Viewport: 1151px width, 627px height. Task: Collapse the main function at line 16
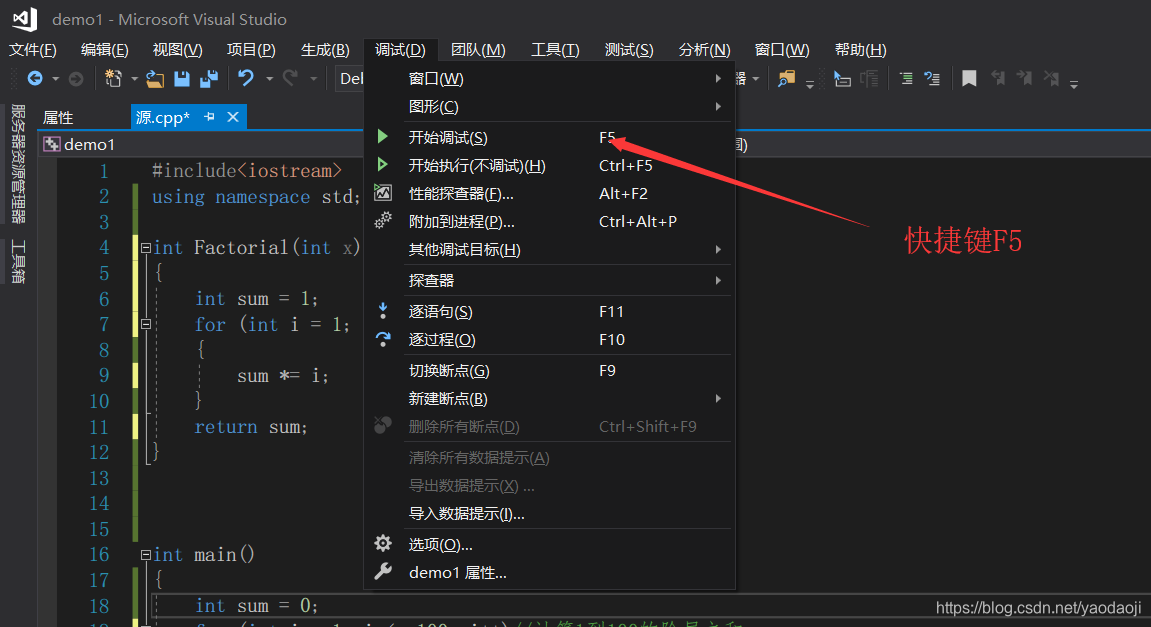pyautogui.click(x=146, y=555)
